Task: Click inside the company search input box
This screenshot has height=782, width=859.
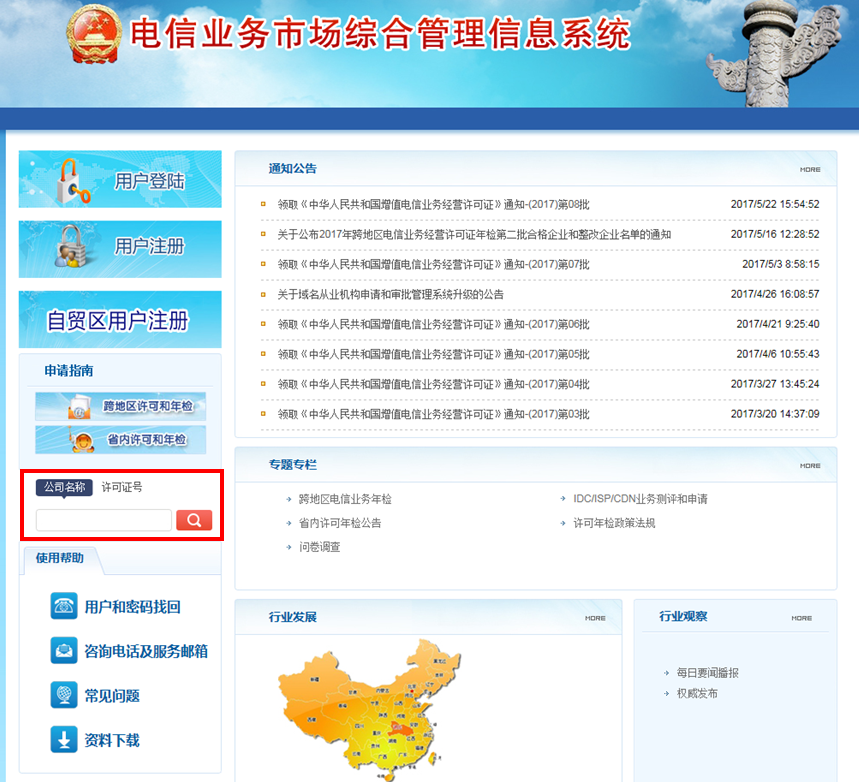Action: click(x=103, y=520)
